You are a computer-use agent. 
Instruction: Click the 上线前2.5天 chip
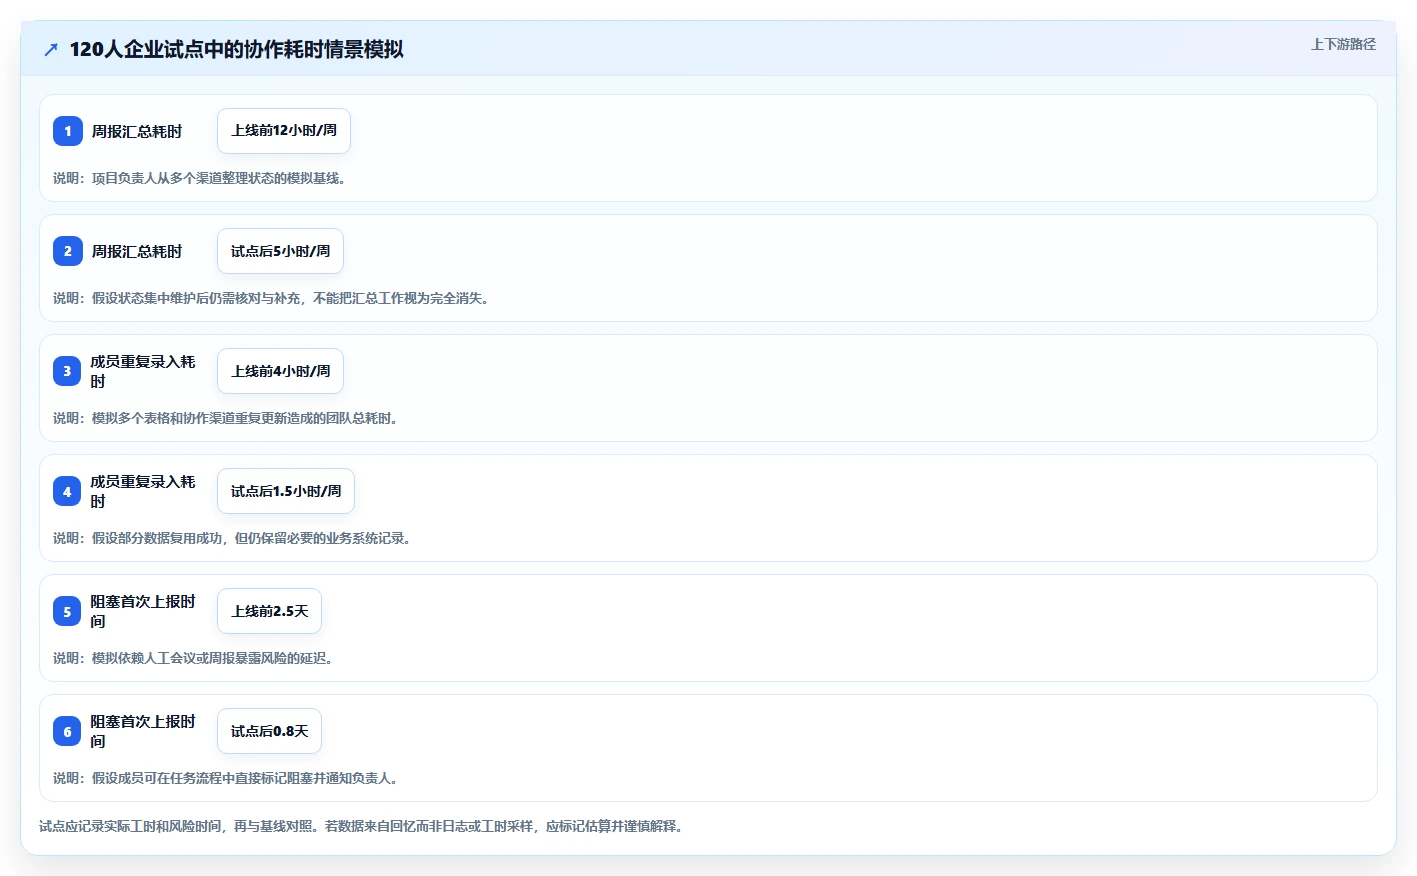269,611
